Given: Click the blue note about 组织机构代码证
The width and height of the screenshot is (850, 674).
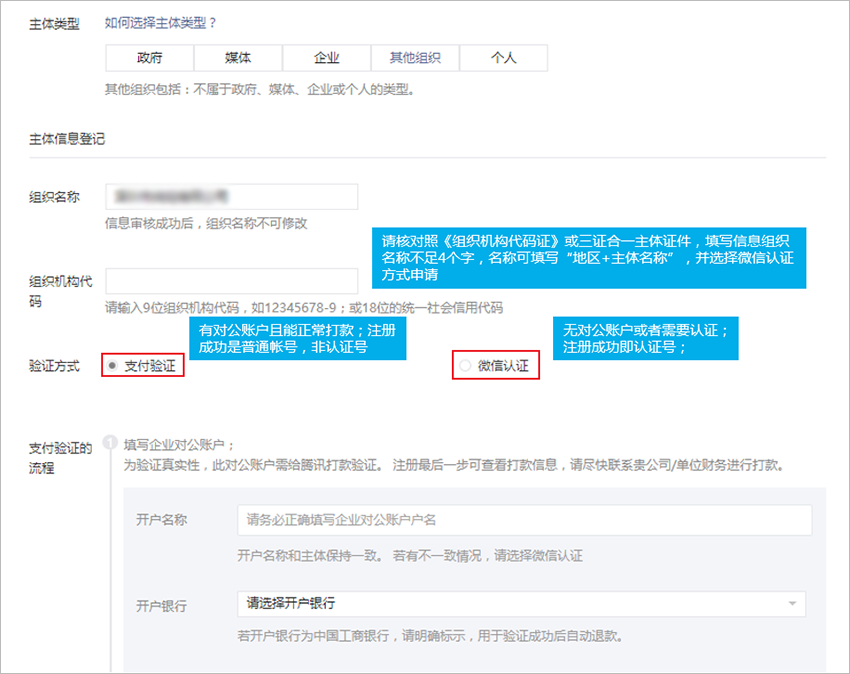Looking at the screenshot, I should tap(589, 257).
